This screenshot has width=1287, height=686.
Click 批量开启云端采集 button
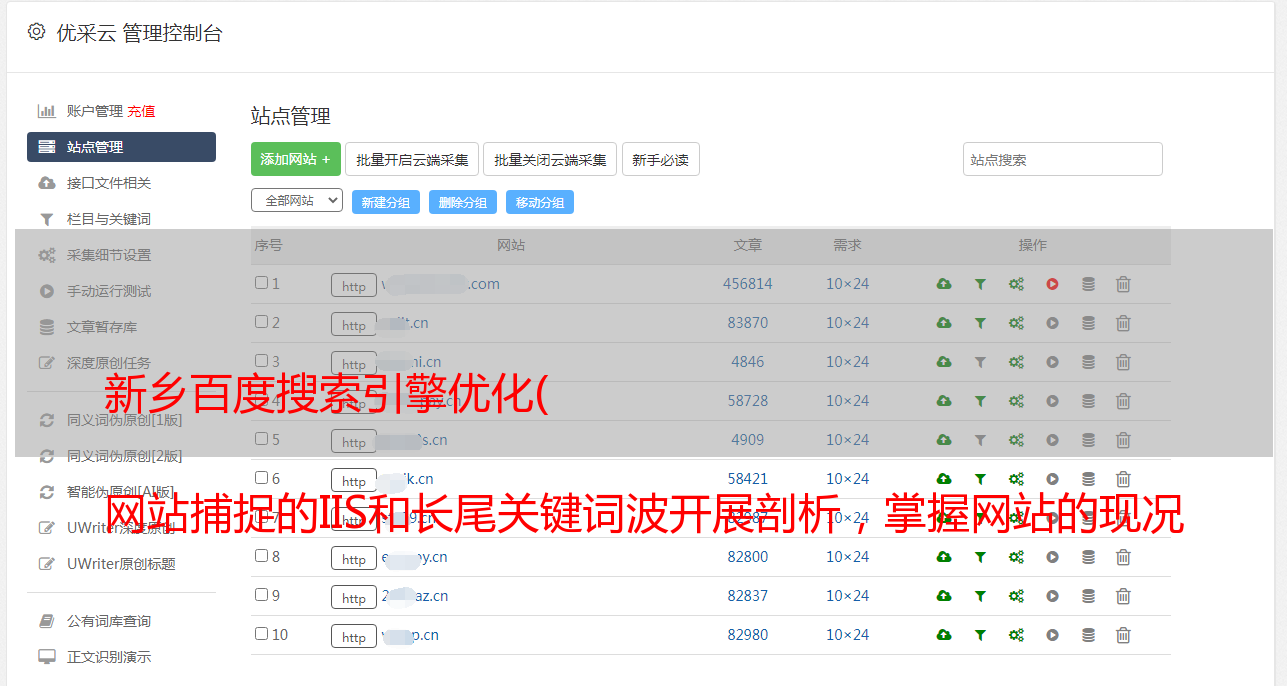coord(412,159)
